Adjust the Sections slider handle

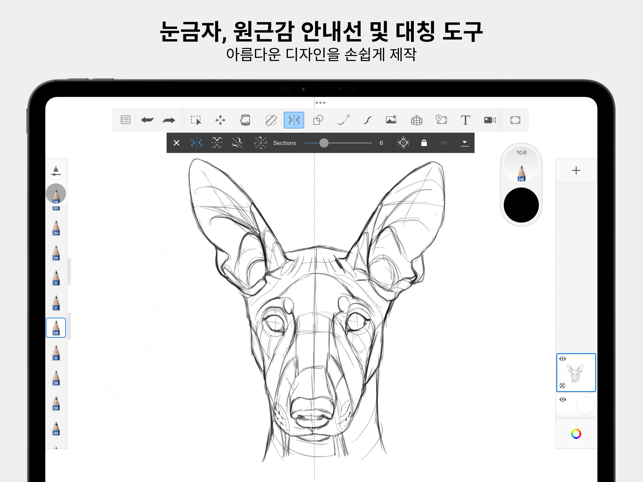tap(324, 143)
